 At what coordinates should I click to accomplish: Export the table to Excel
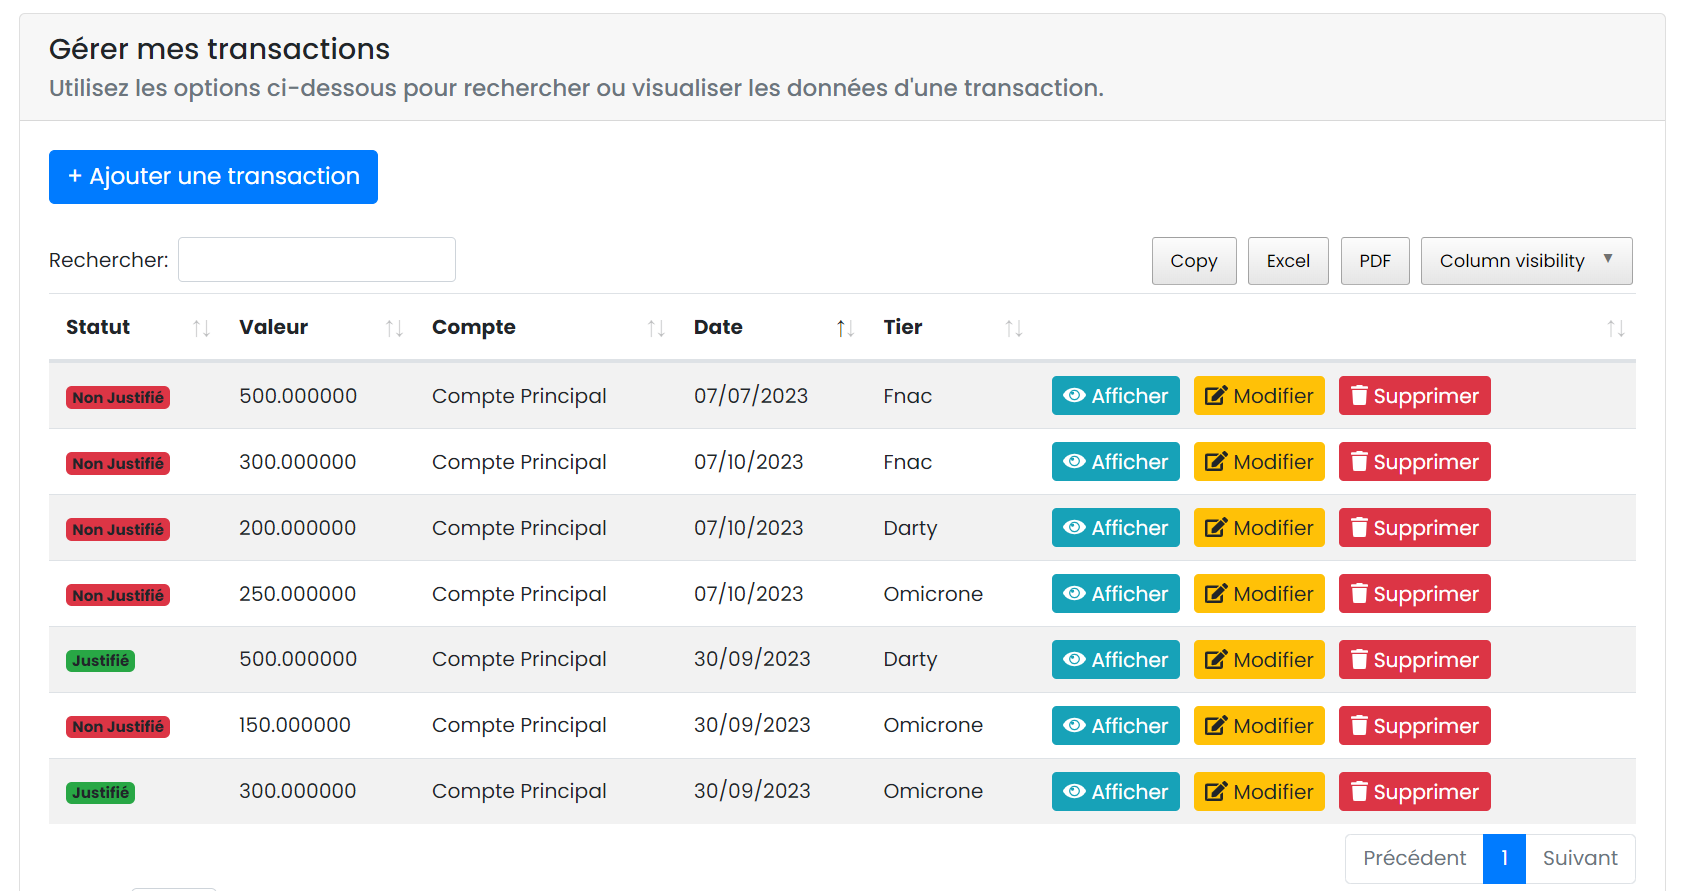click(x=1287, y=261)
